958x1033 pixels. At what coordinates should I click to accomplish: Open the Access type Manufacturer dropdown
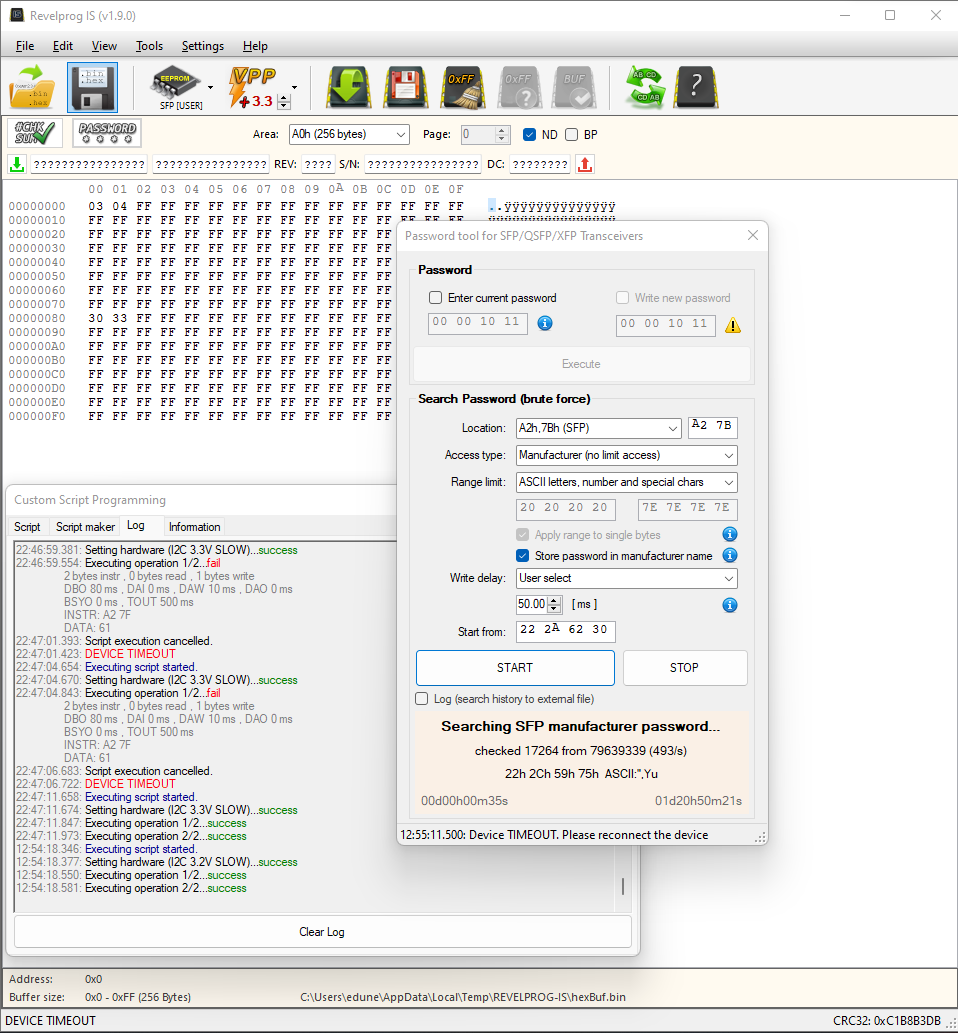point(627,455)
